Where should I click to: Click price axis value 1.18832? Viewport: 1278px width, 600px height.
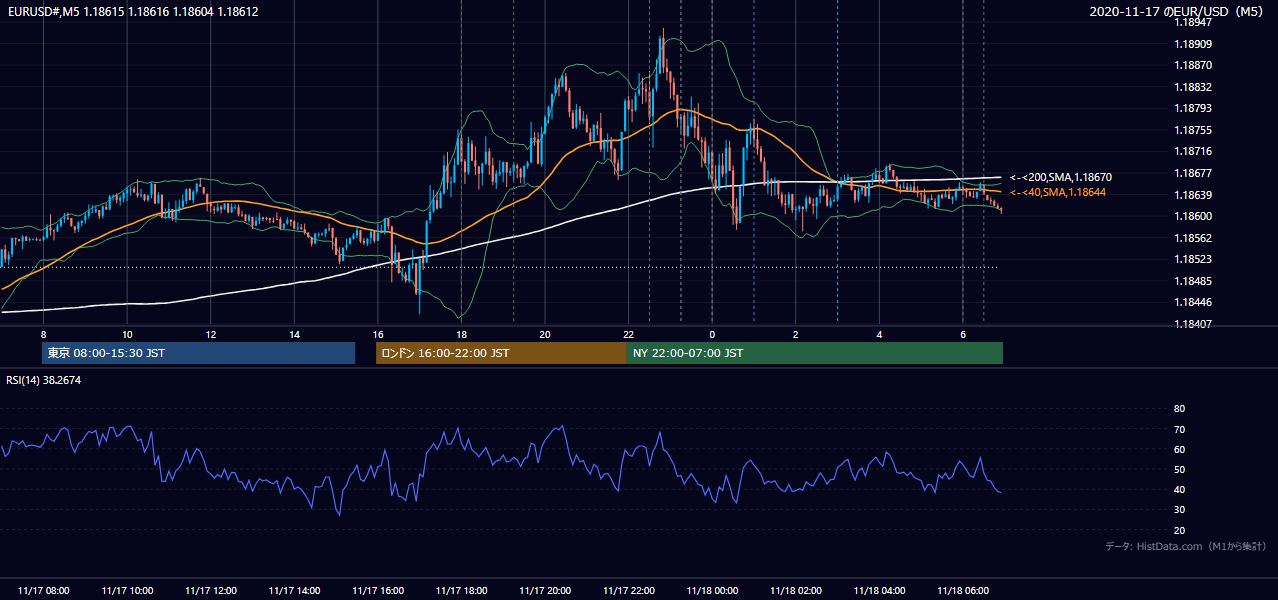(x=1192, y=87)
